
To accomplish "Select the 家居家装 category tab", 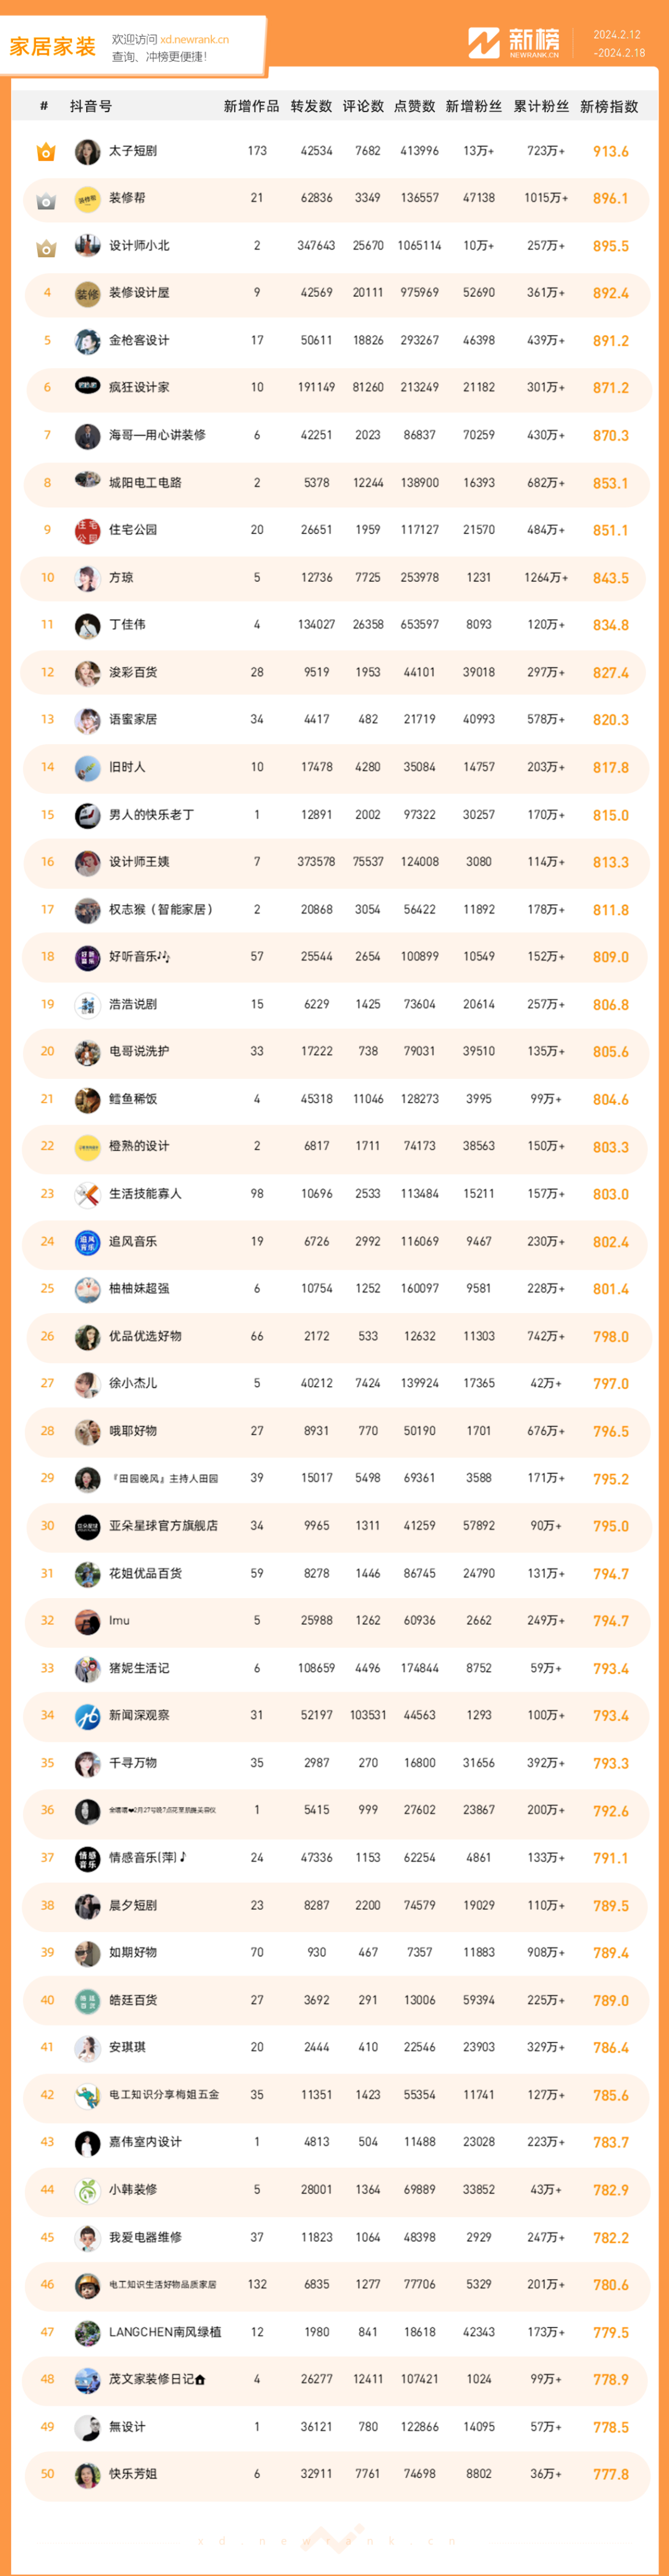I will (x=53, y=46).
